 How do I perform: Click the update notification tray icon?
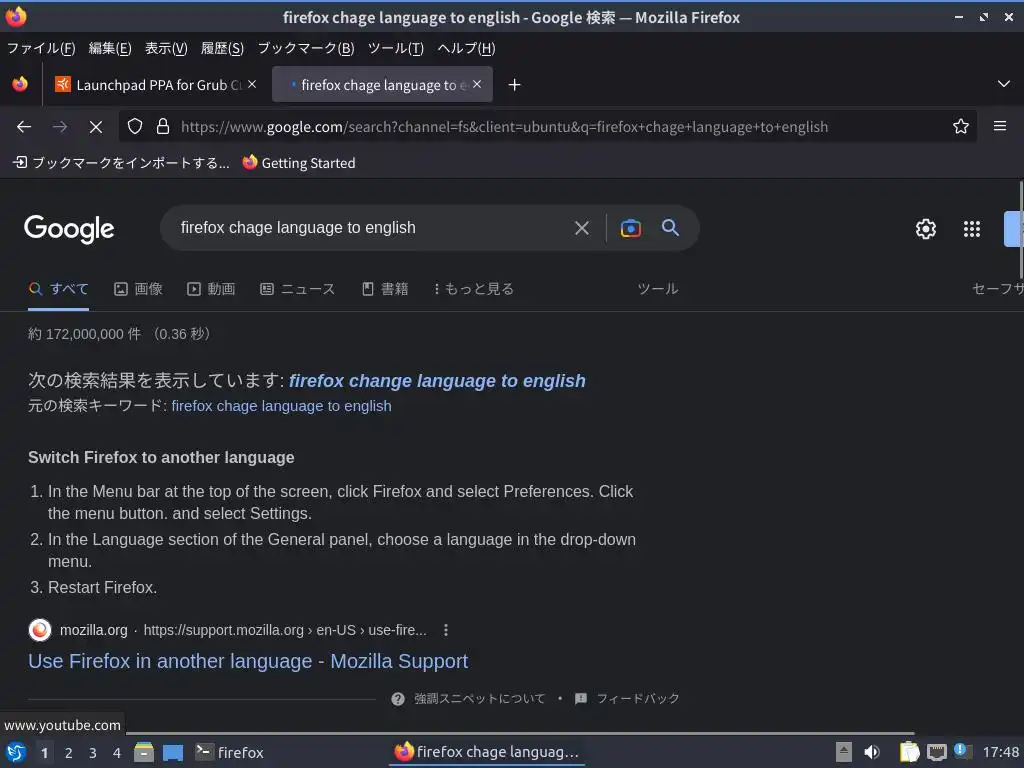[961, 750]
